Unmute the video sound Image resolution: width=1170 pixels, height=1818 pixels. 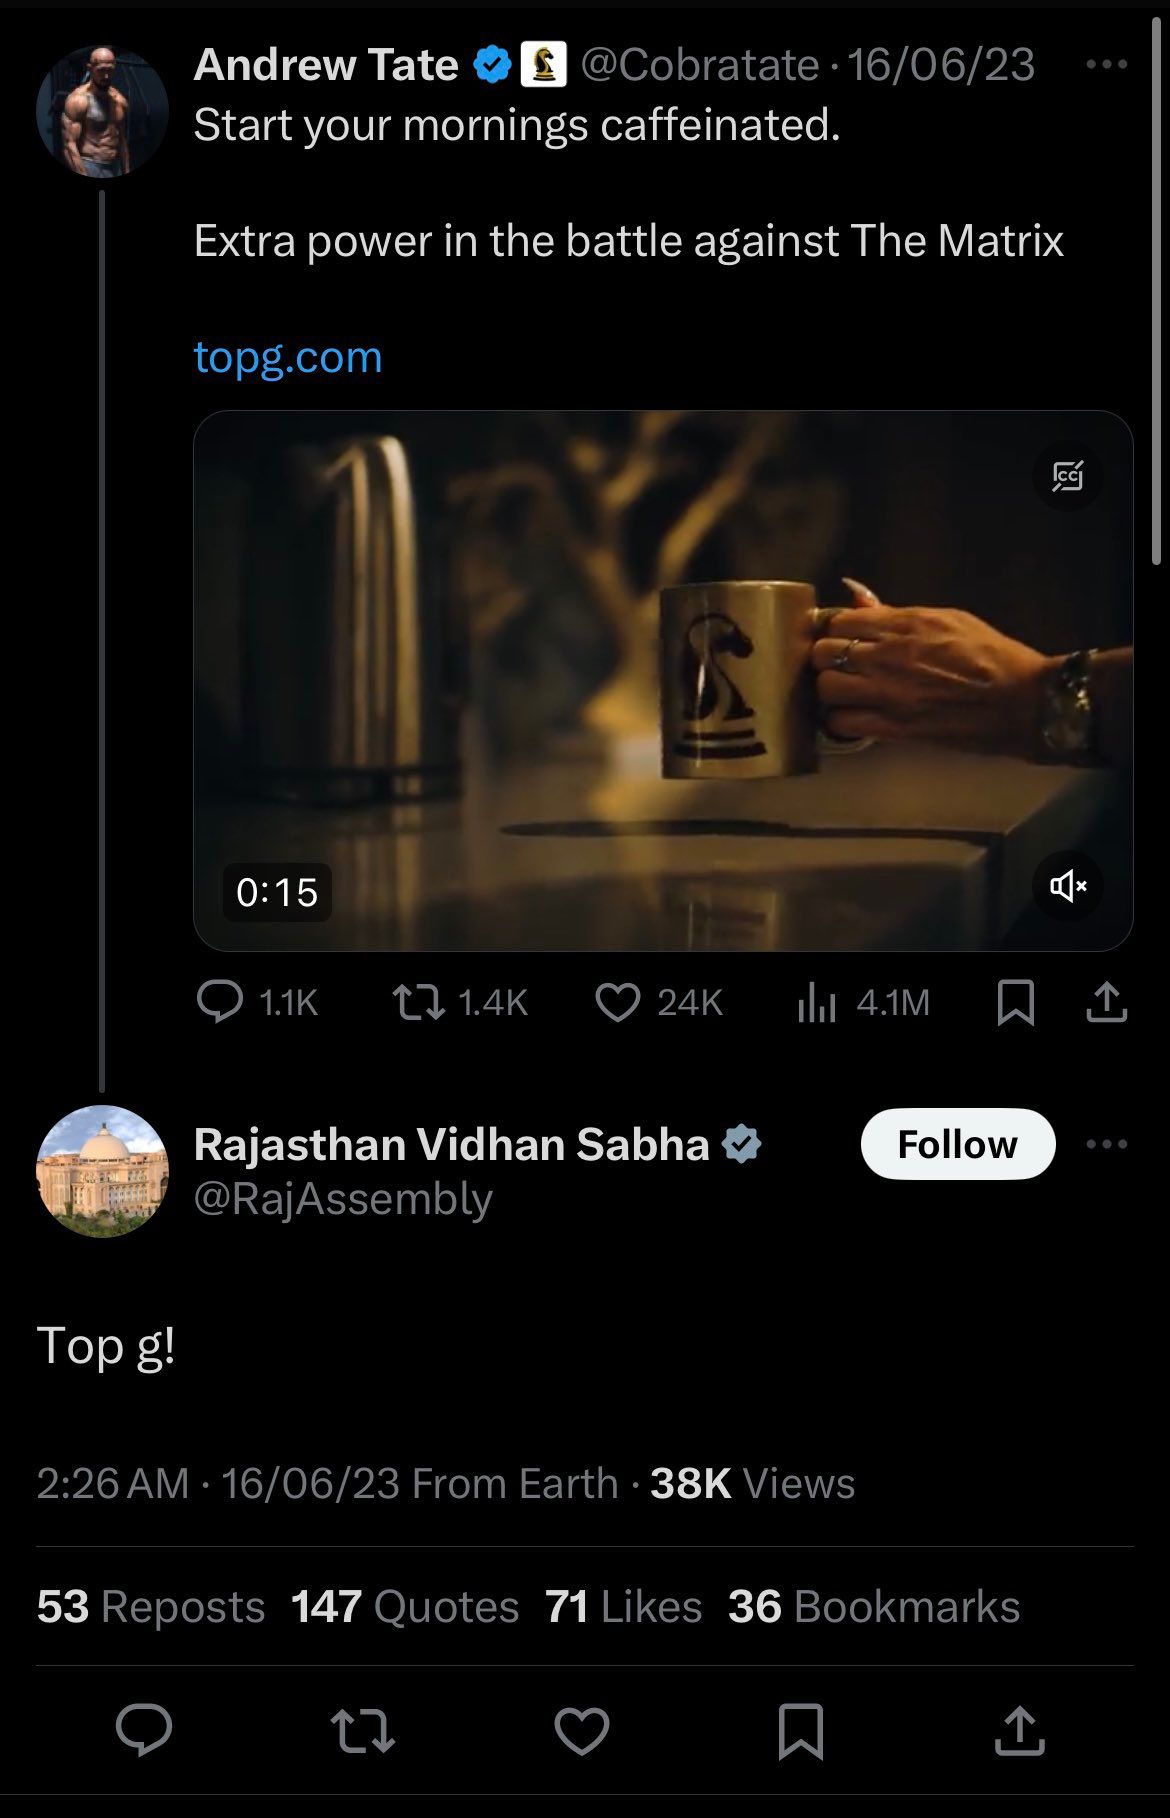(x=1067, y=886)
